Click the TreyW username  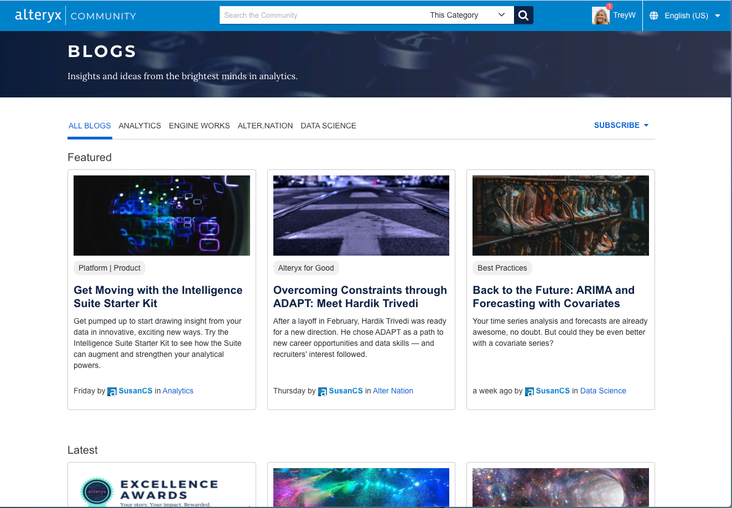tap(624, 15)
